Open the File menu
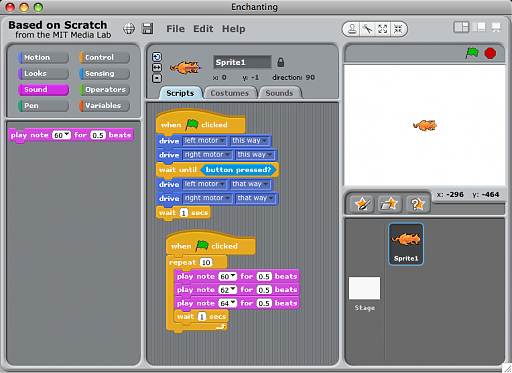 point(175,29)
